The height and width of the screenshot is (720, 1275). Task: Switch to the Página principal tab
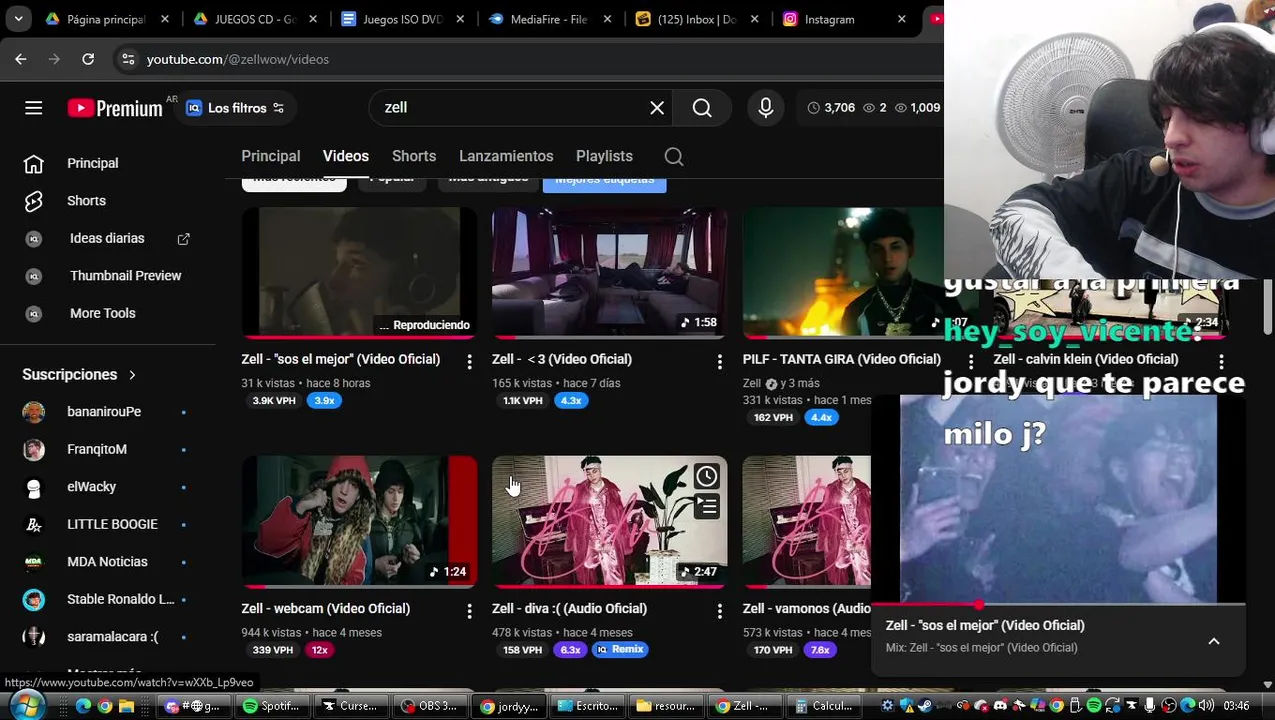[106, 19]
